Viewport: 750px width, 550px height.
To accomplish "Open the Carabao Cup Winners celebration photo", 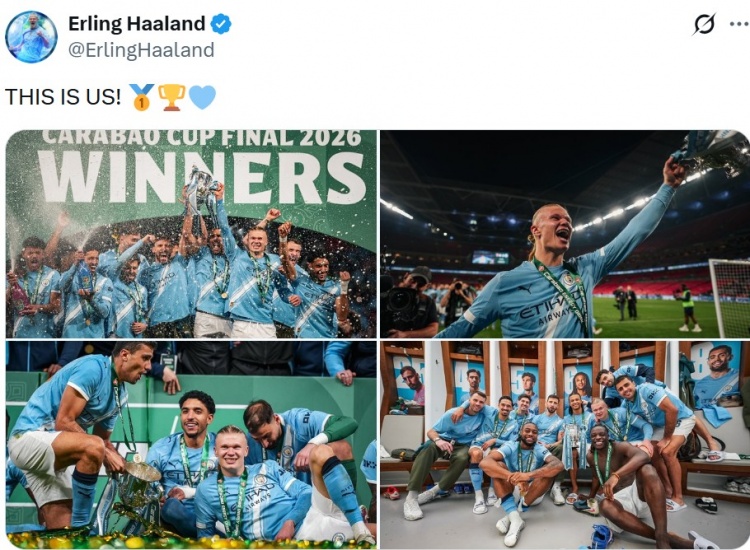I will pos(191,234).
